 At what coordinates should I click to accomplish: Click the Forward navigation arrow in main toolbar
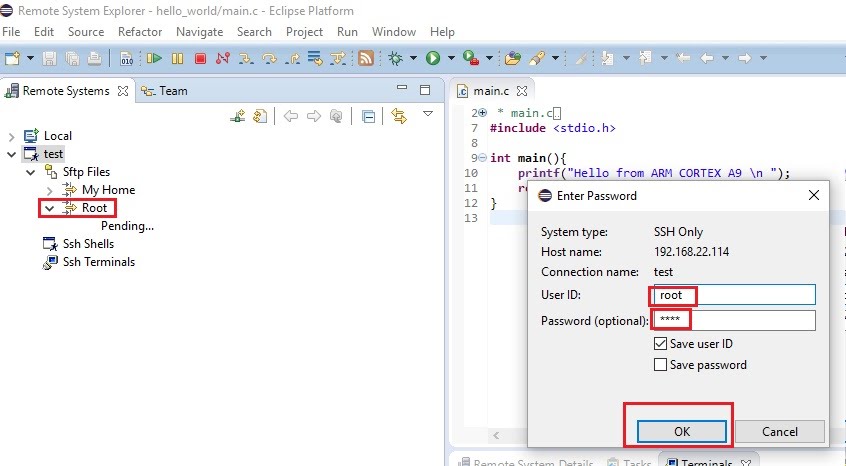[745, 58]
